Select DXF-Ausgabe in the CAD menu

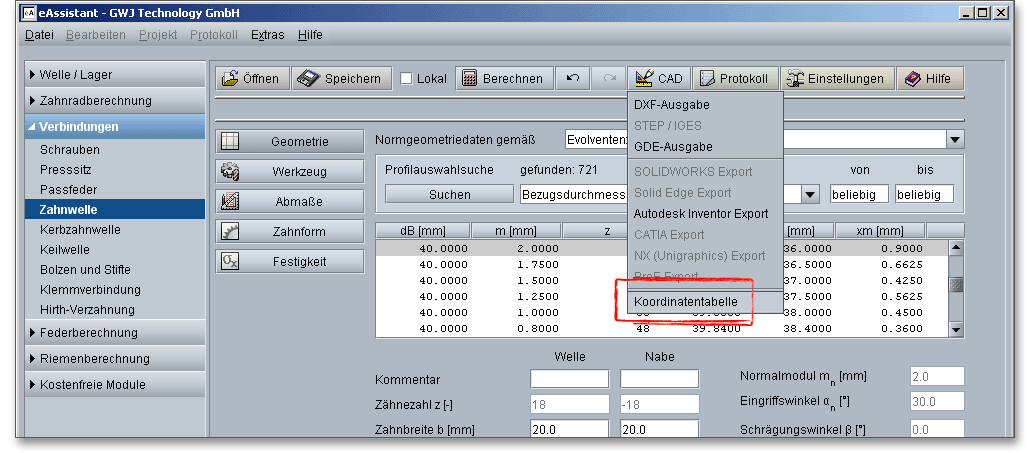click(x=672, y=105)
